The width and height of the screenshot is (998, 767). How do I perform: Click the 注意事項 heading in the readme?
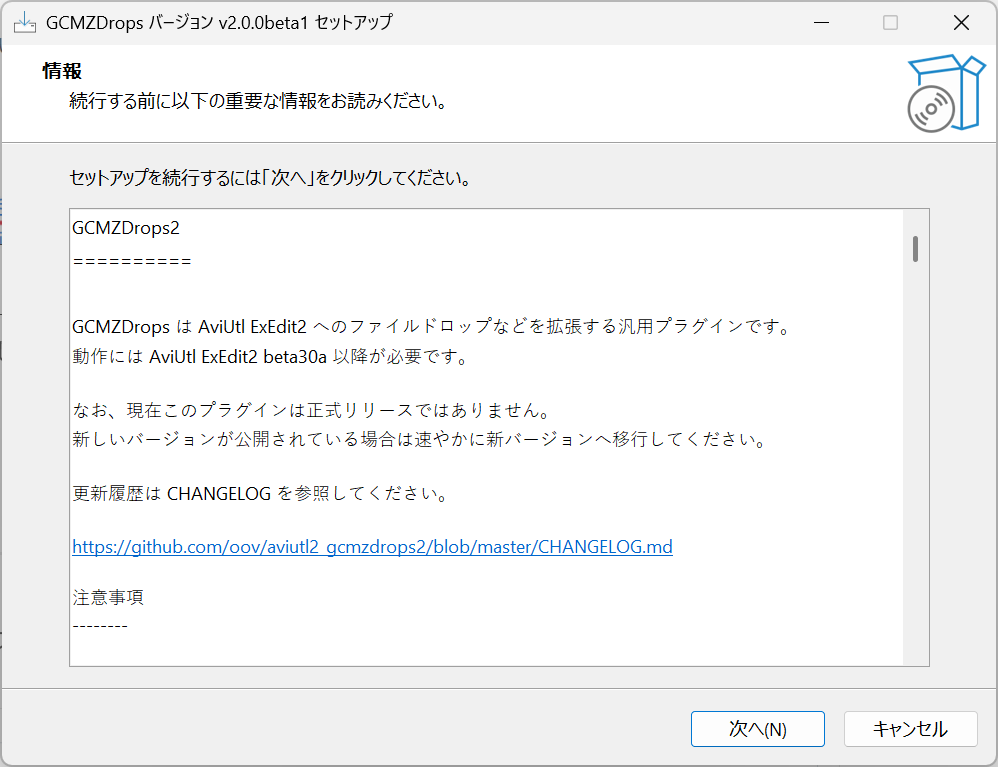point(108,597)
